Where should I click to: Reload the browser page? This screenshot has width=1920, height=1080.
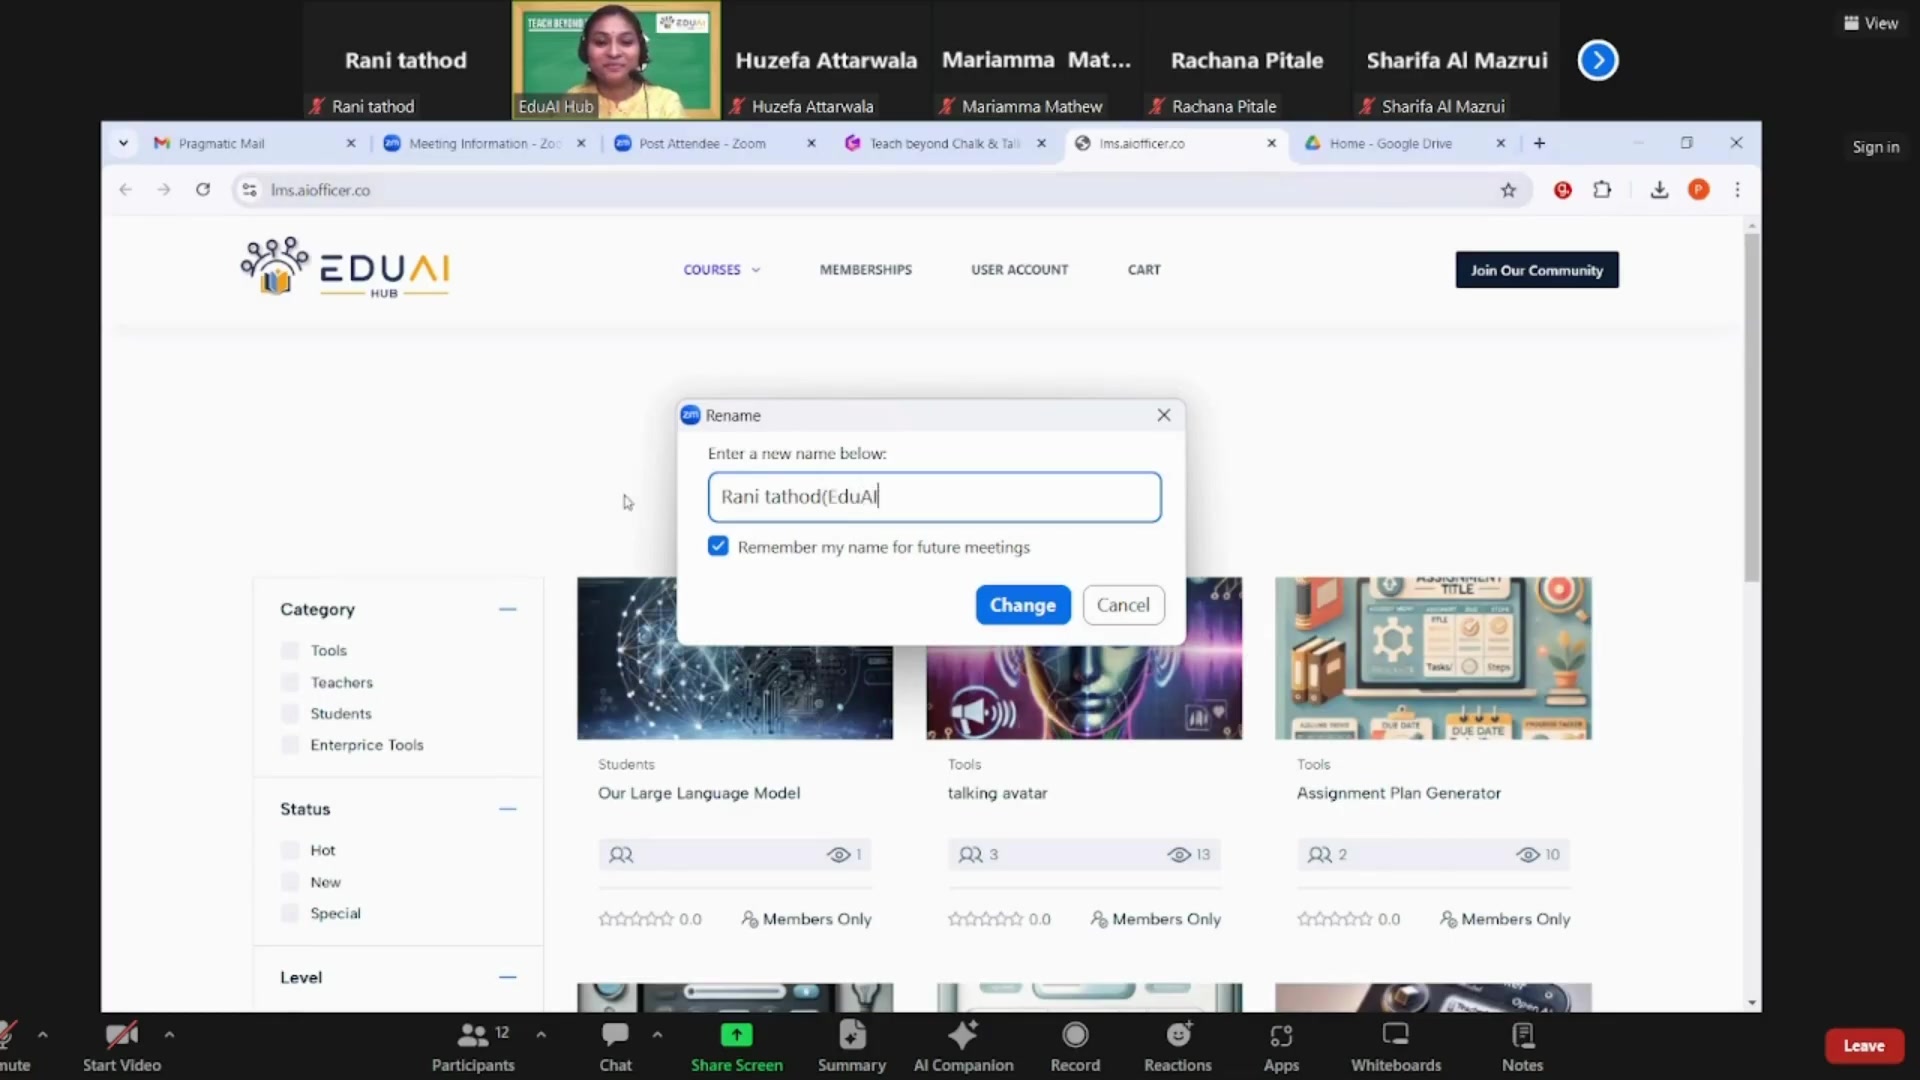click(203, 189)
